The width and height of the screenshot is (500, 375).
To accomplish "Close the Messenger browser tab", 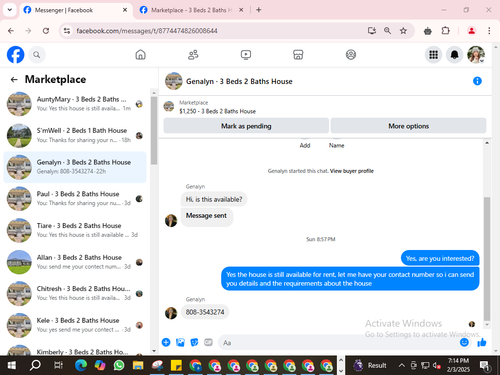I will pyautogui.click(x=125, y=10).
